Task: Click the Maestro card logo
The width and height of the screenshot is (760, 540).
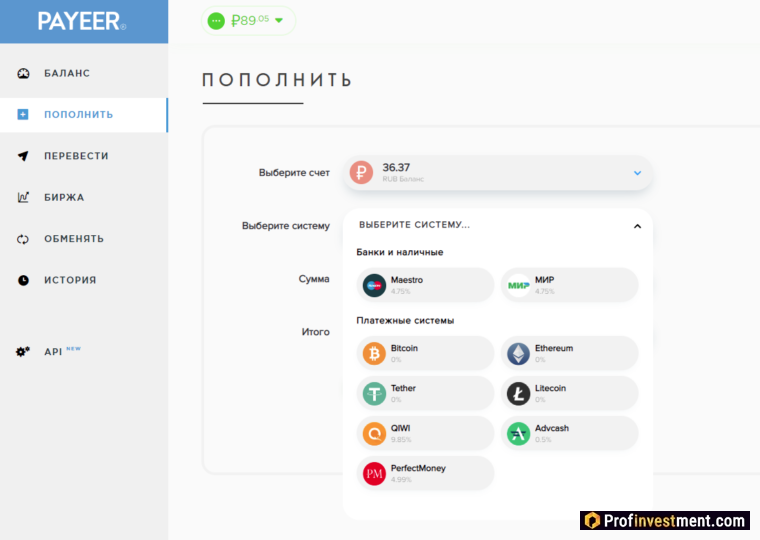Action: click(x=374, y=286)
